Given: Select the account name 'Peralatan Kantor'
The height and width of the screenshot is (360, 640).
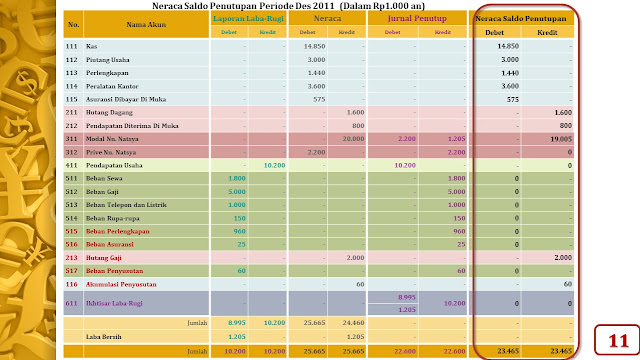Looking at the screenshot, I should [x=112, y=87].
